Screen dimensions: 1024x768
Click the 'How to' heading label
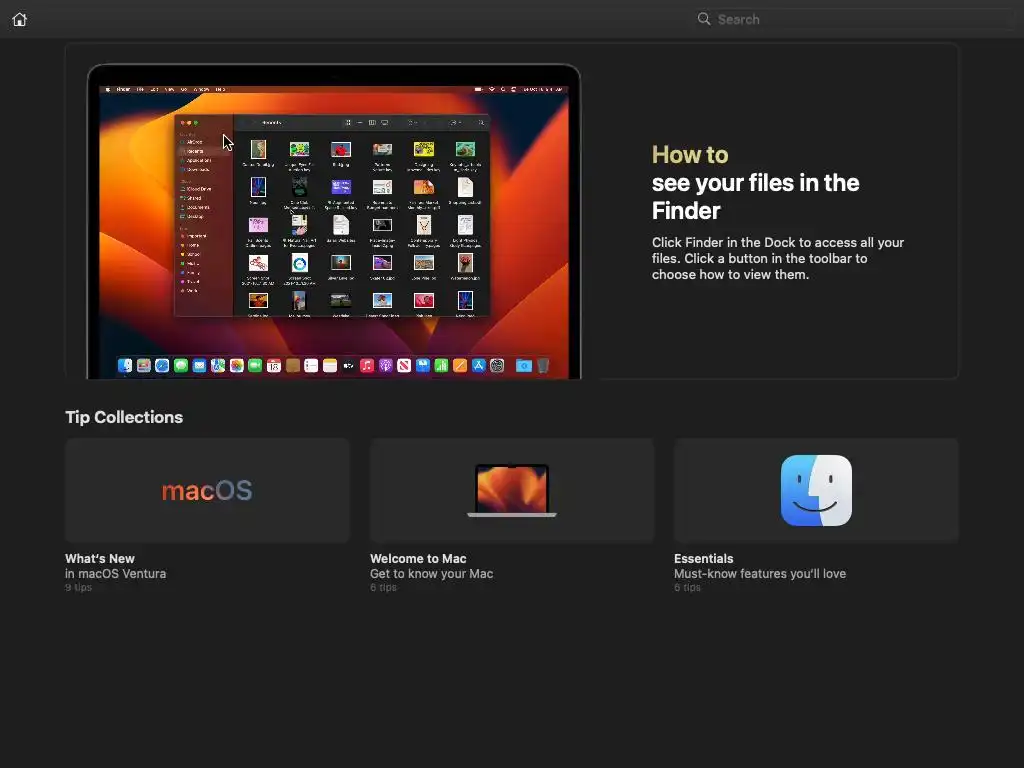tap(690, 155)
